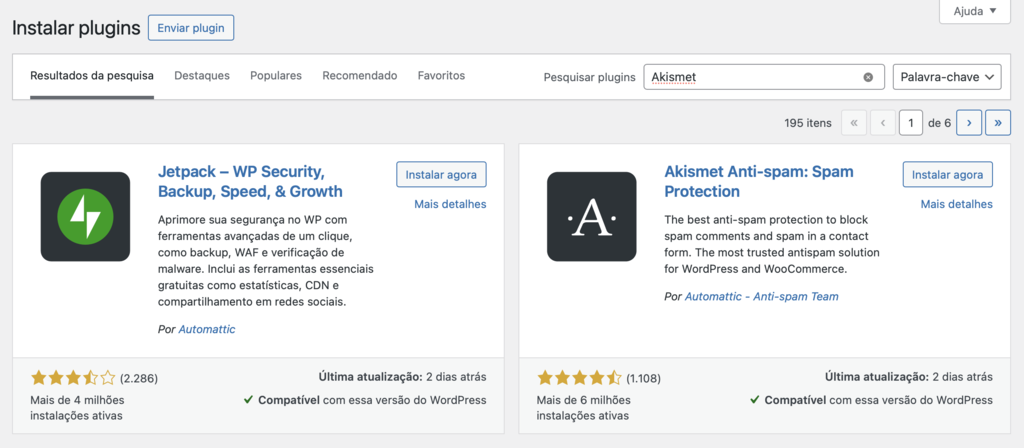Switch to Populares tab
Screen dimensions: 1024x448
tap(276, 76)
